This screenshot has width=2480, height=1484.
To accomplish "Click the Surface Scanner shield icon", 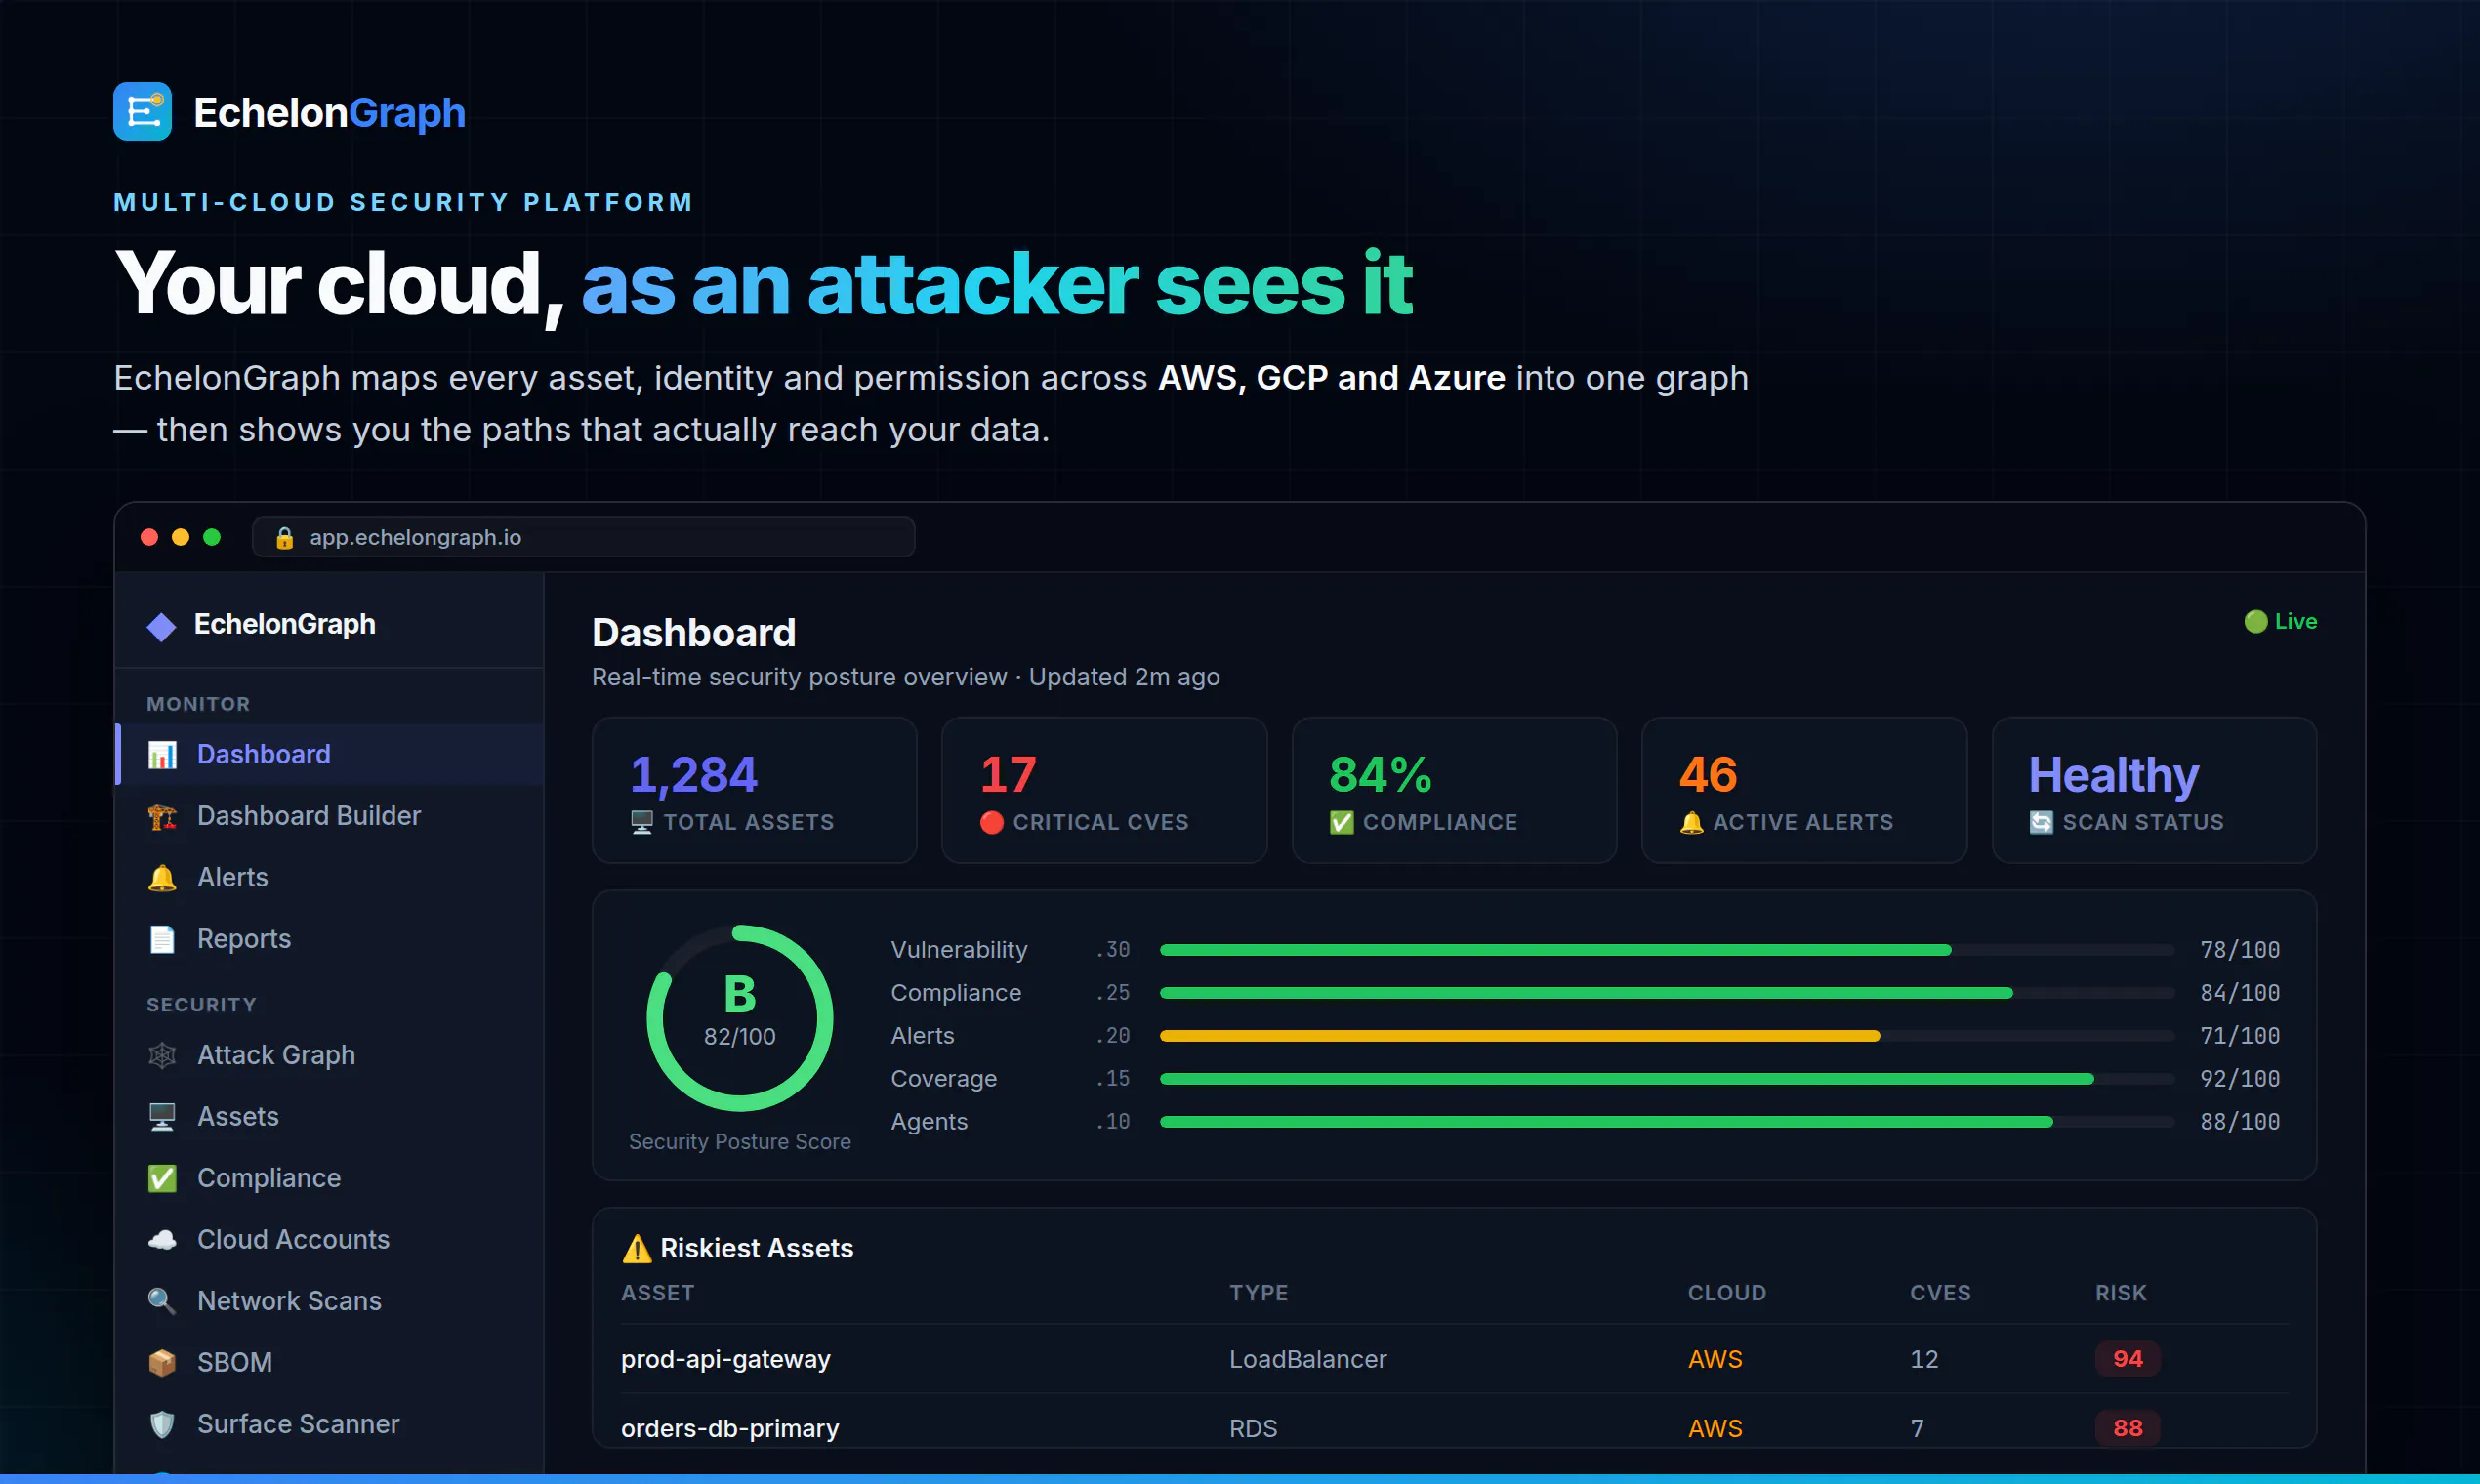I will [x=162, y=1424].
